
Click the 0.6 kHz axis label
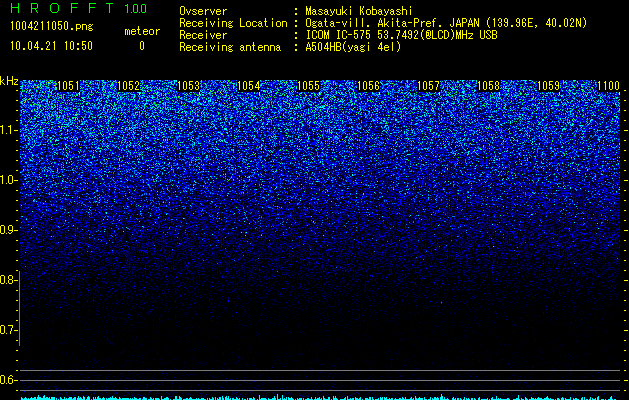[8, 380]
